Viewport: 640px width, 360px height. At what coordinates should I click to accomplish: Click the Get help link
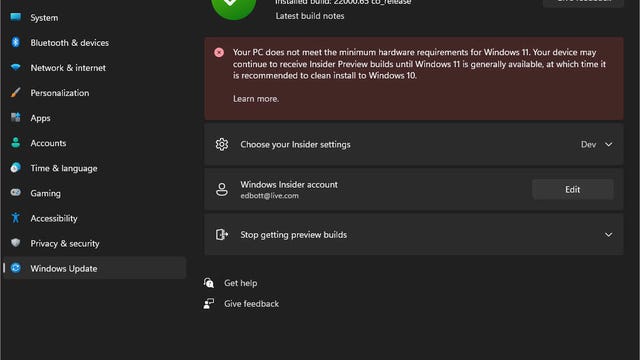coord(240,283)
